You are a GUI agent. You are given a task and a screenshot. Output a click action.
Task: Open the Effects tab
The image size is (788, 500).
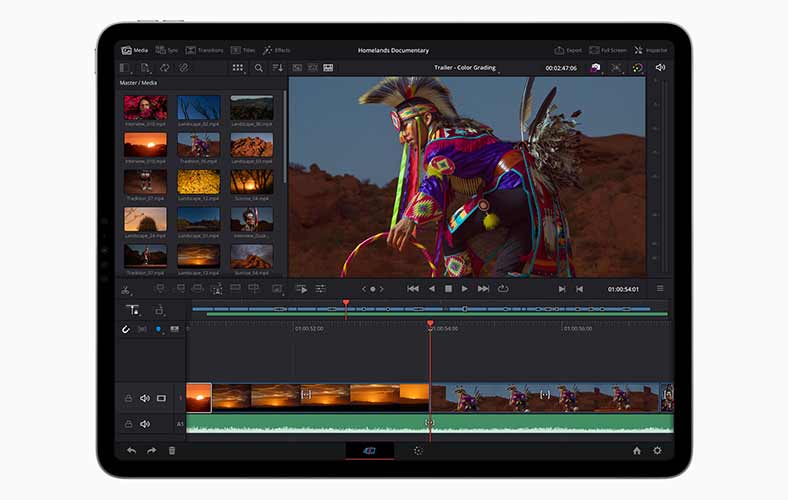(276, 50)
